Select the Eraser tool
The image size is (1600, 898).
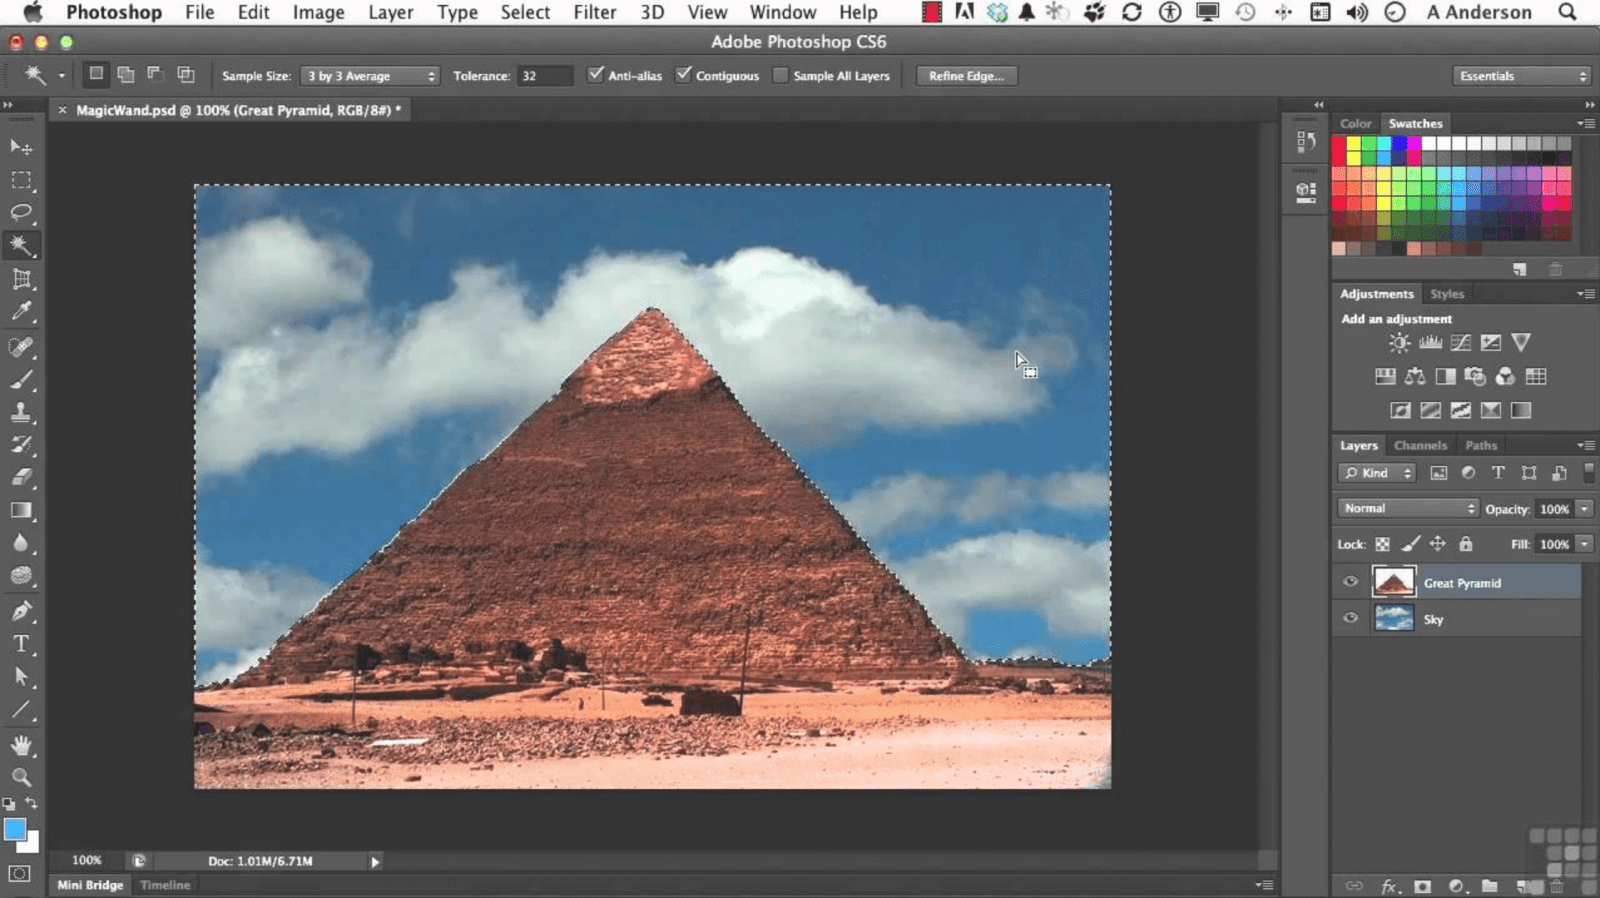[x=21, y=478]
